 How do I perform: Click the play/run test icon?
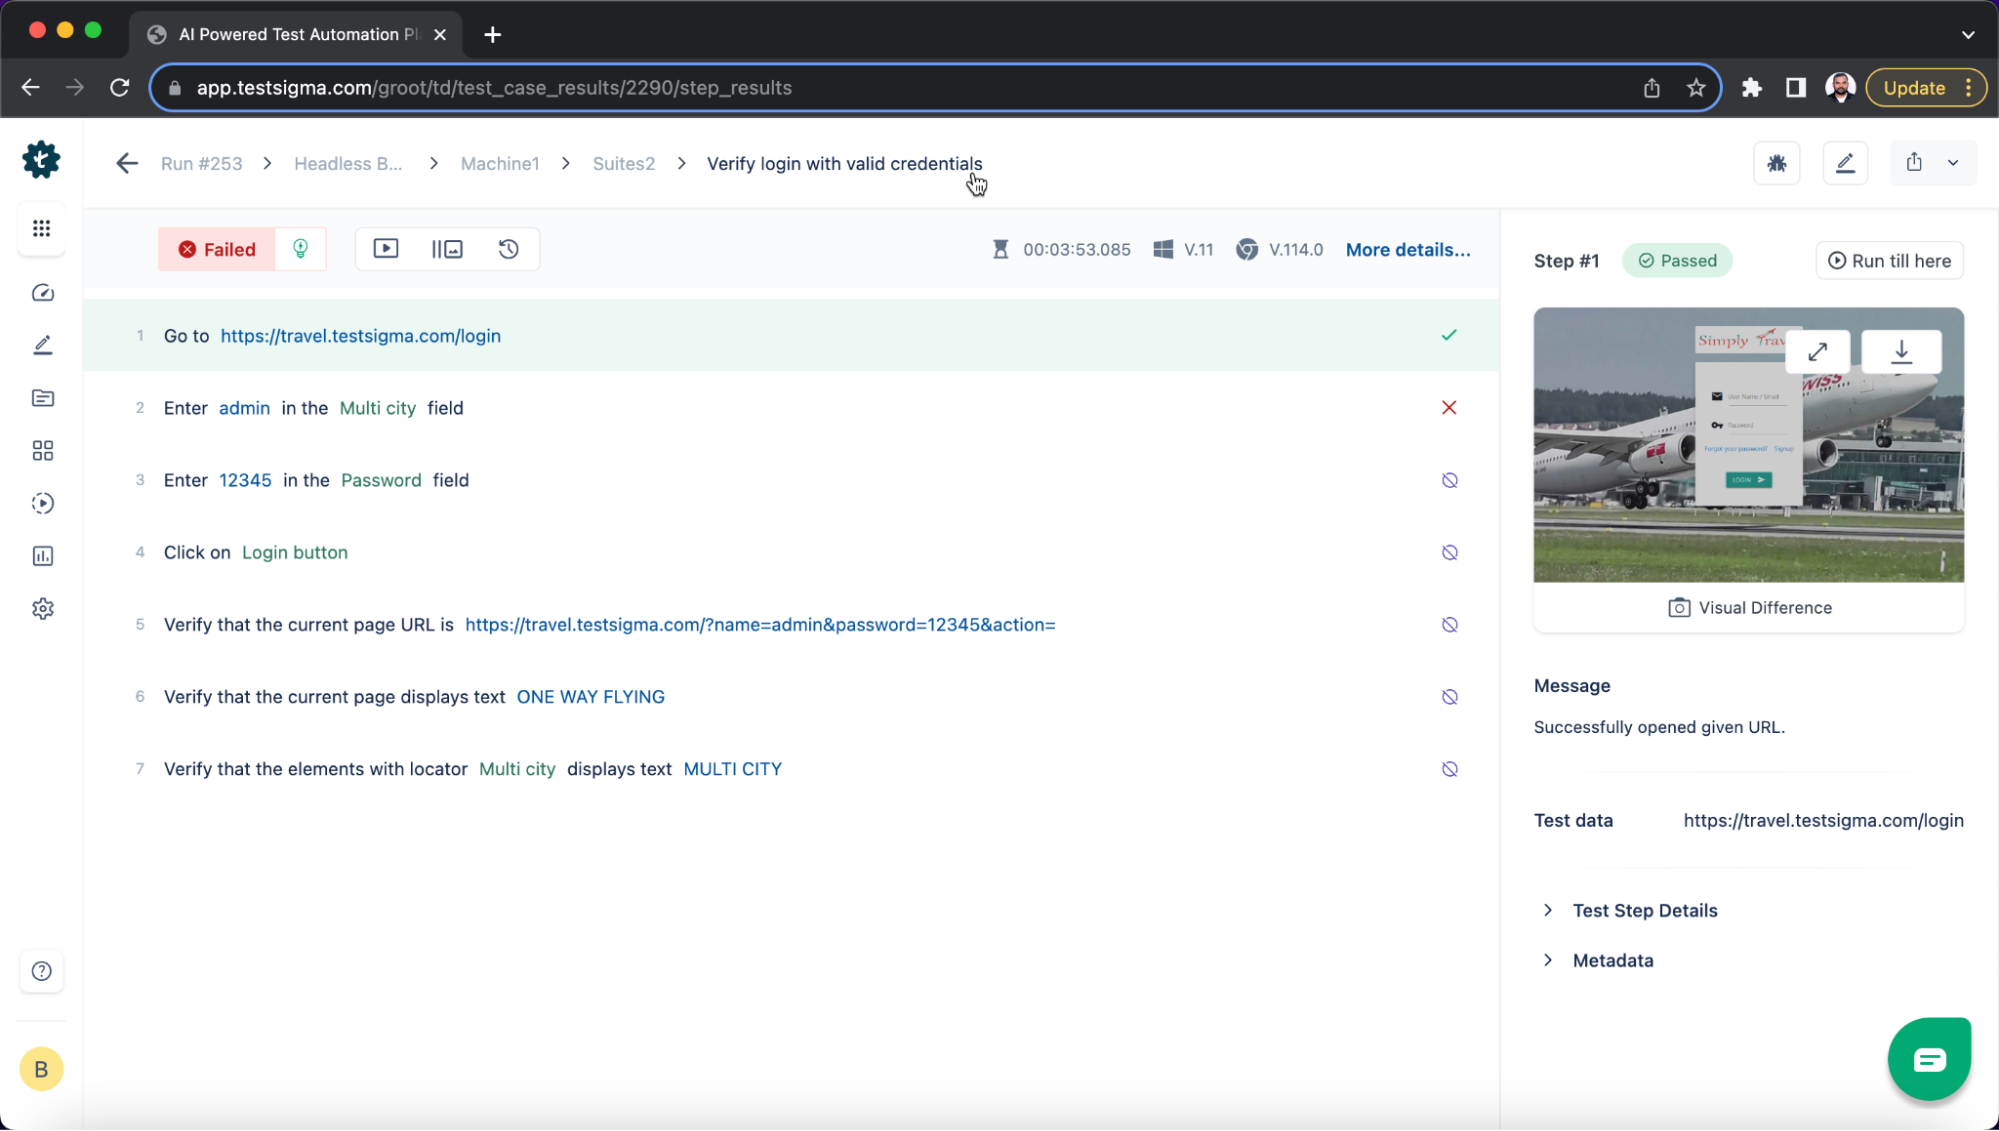[x=386, y=248]
